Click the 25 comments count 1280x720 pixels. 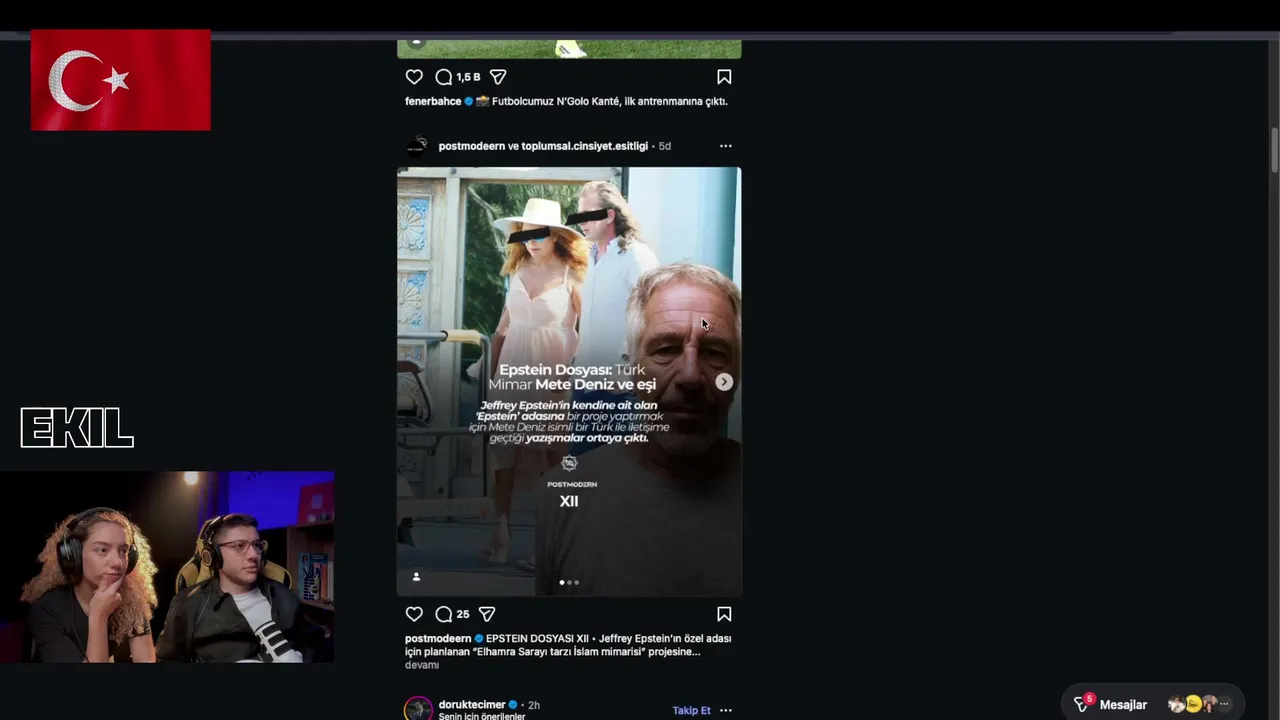[x=463, y=614]
